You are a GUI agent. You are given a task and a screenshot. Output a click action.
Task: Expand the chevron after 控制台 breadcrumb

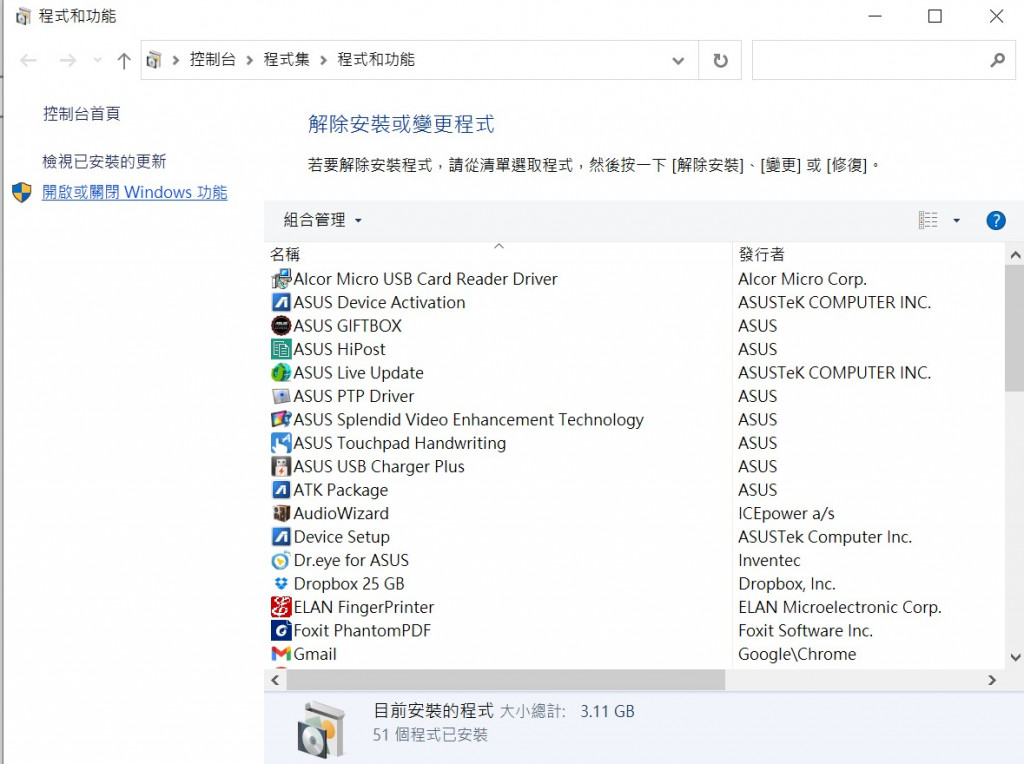click(x=249, y=61)
